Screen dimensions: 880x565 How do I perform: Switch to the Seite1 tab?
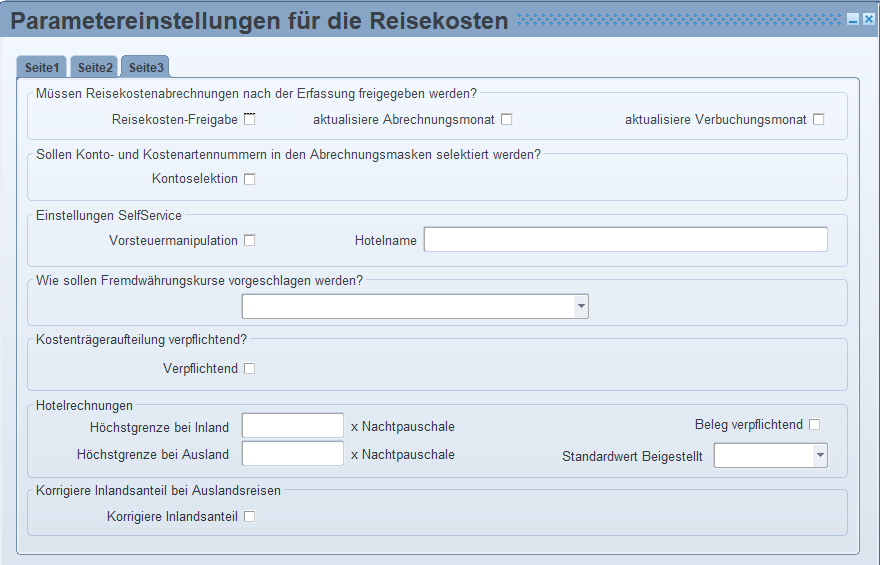point(42,67)
